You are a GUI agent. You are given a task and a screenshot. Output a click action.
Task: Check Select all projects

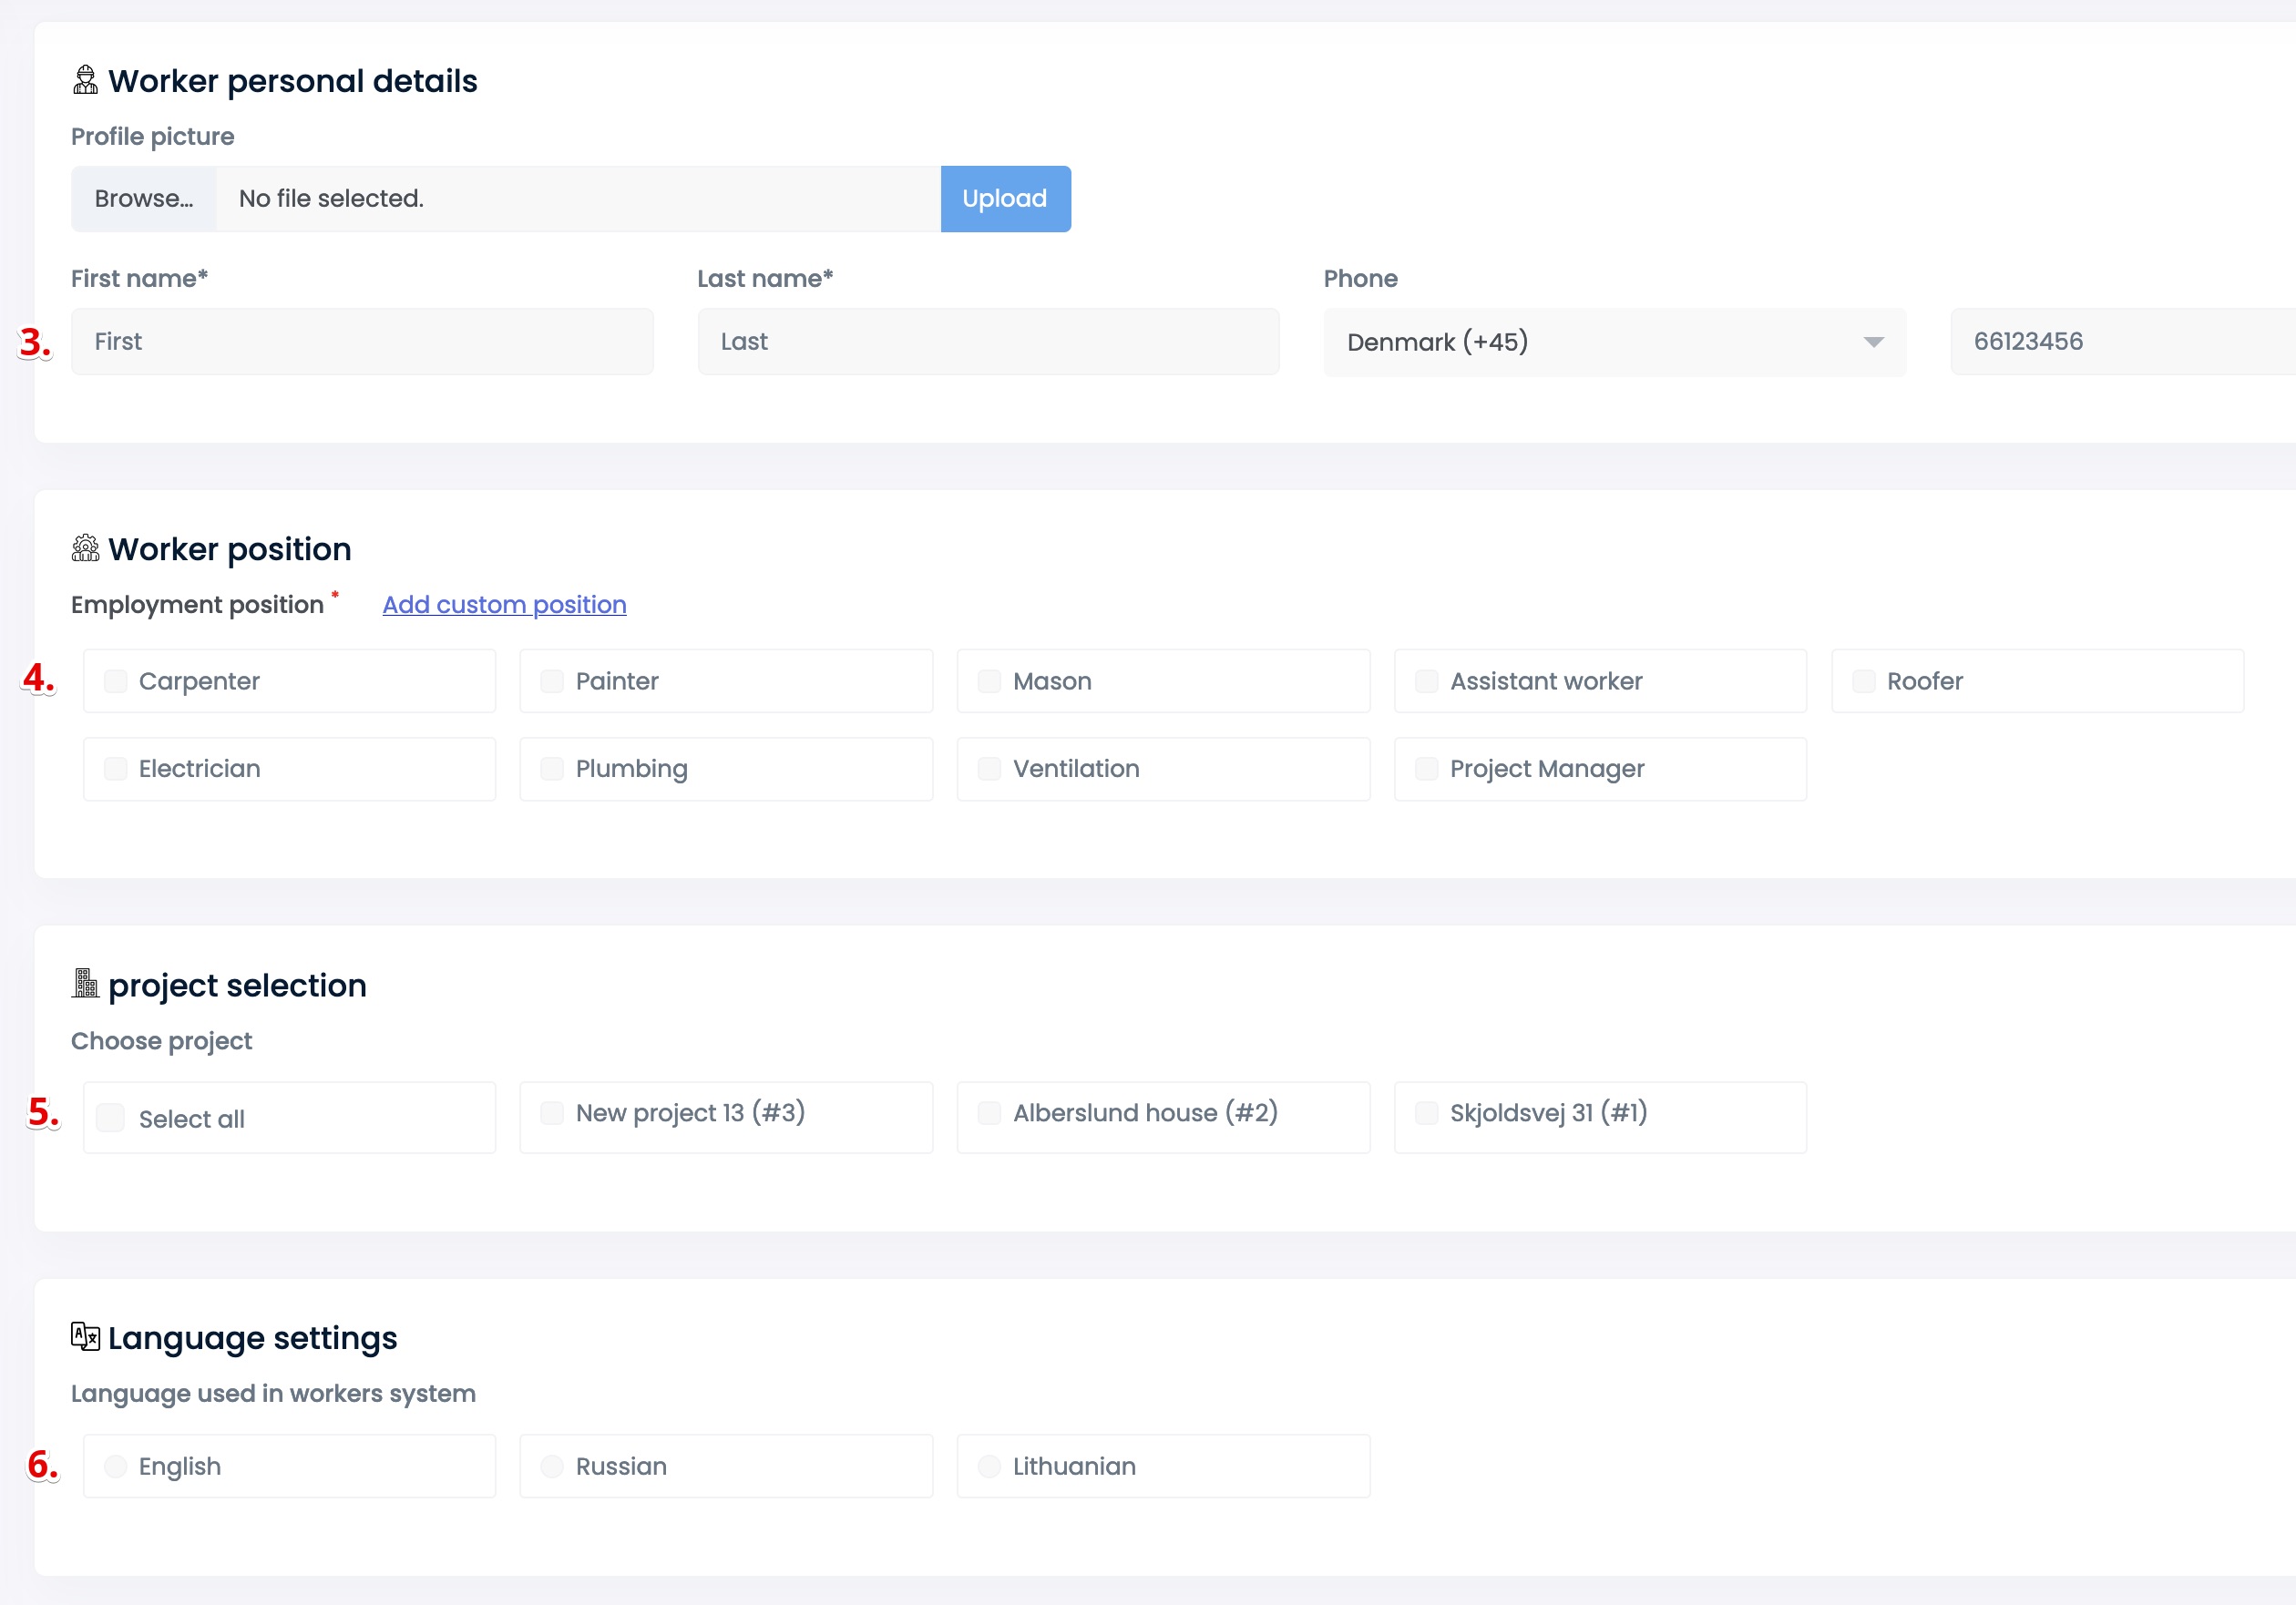point(111,1117)
